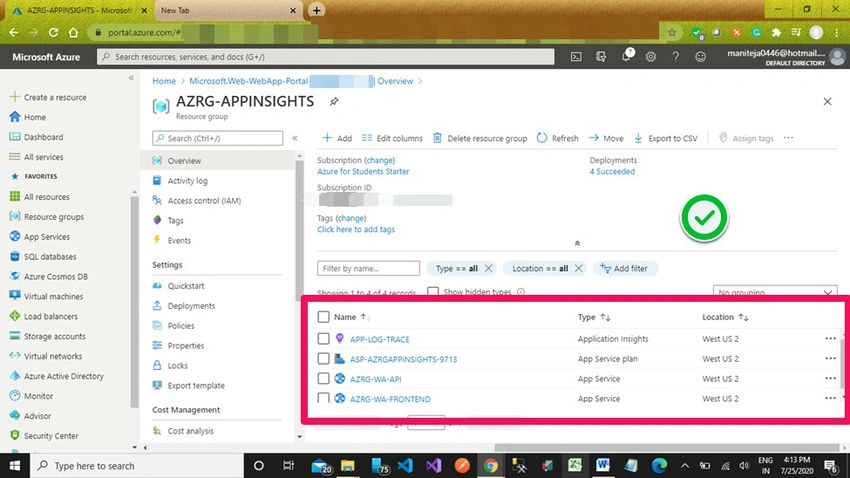
Task: Open portal settings gear icon
Action: 651,56
